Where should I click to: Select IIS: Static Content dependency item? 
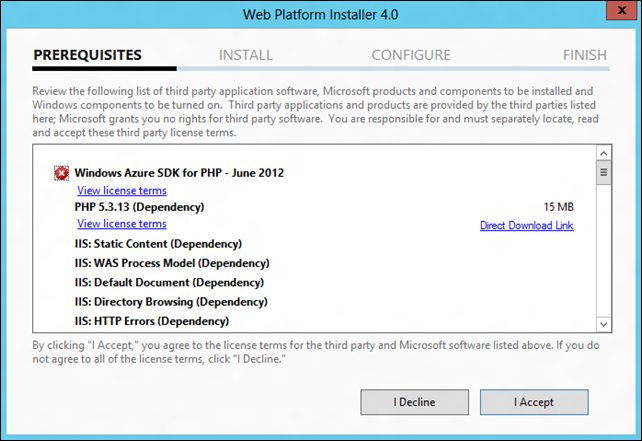[x=158, y=243]
